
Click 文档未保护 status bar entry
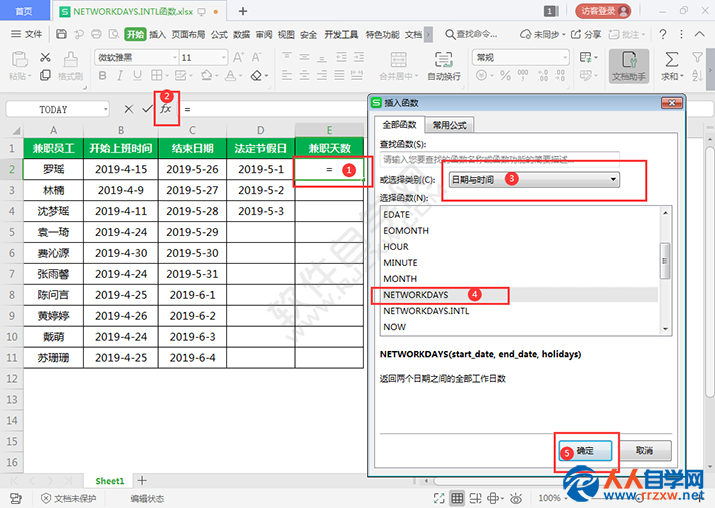tap(69, 498)
